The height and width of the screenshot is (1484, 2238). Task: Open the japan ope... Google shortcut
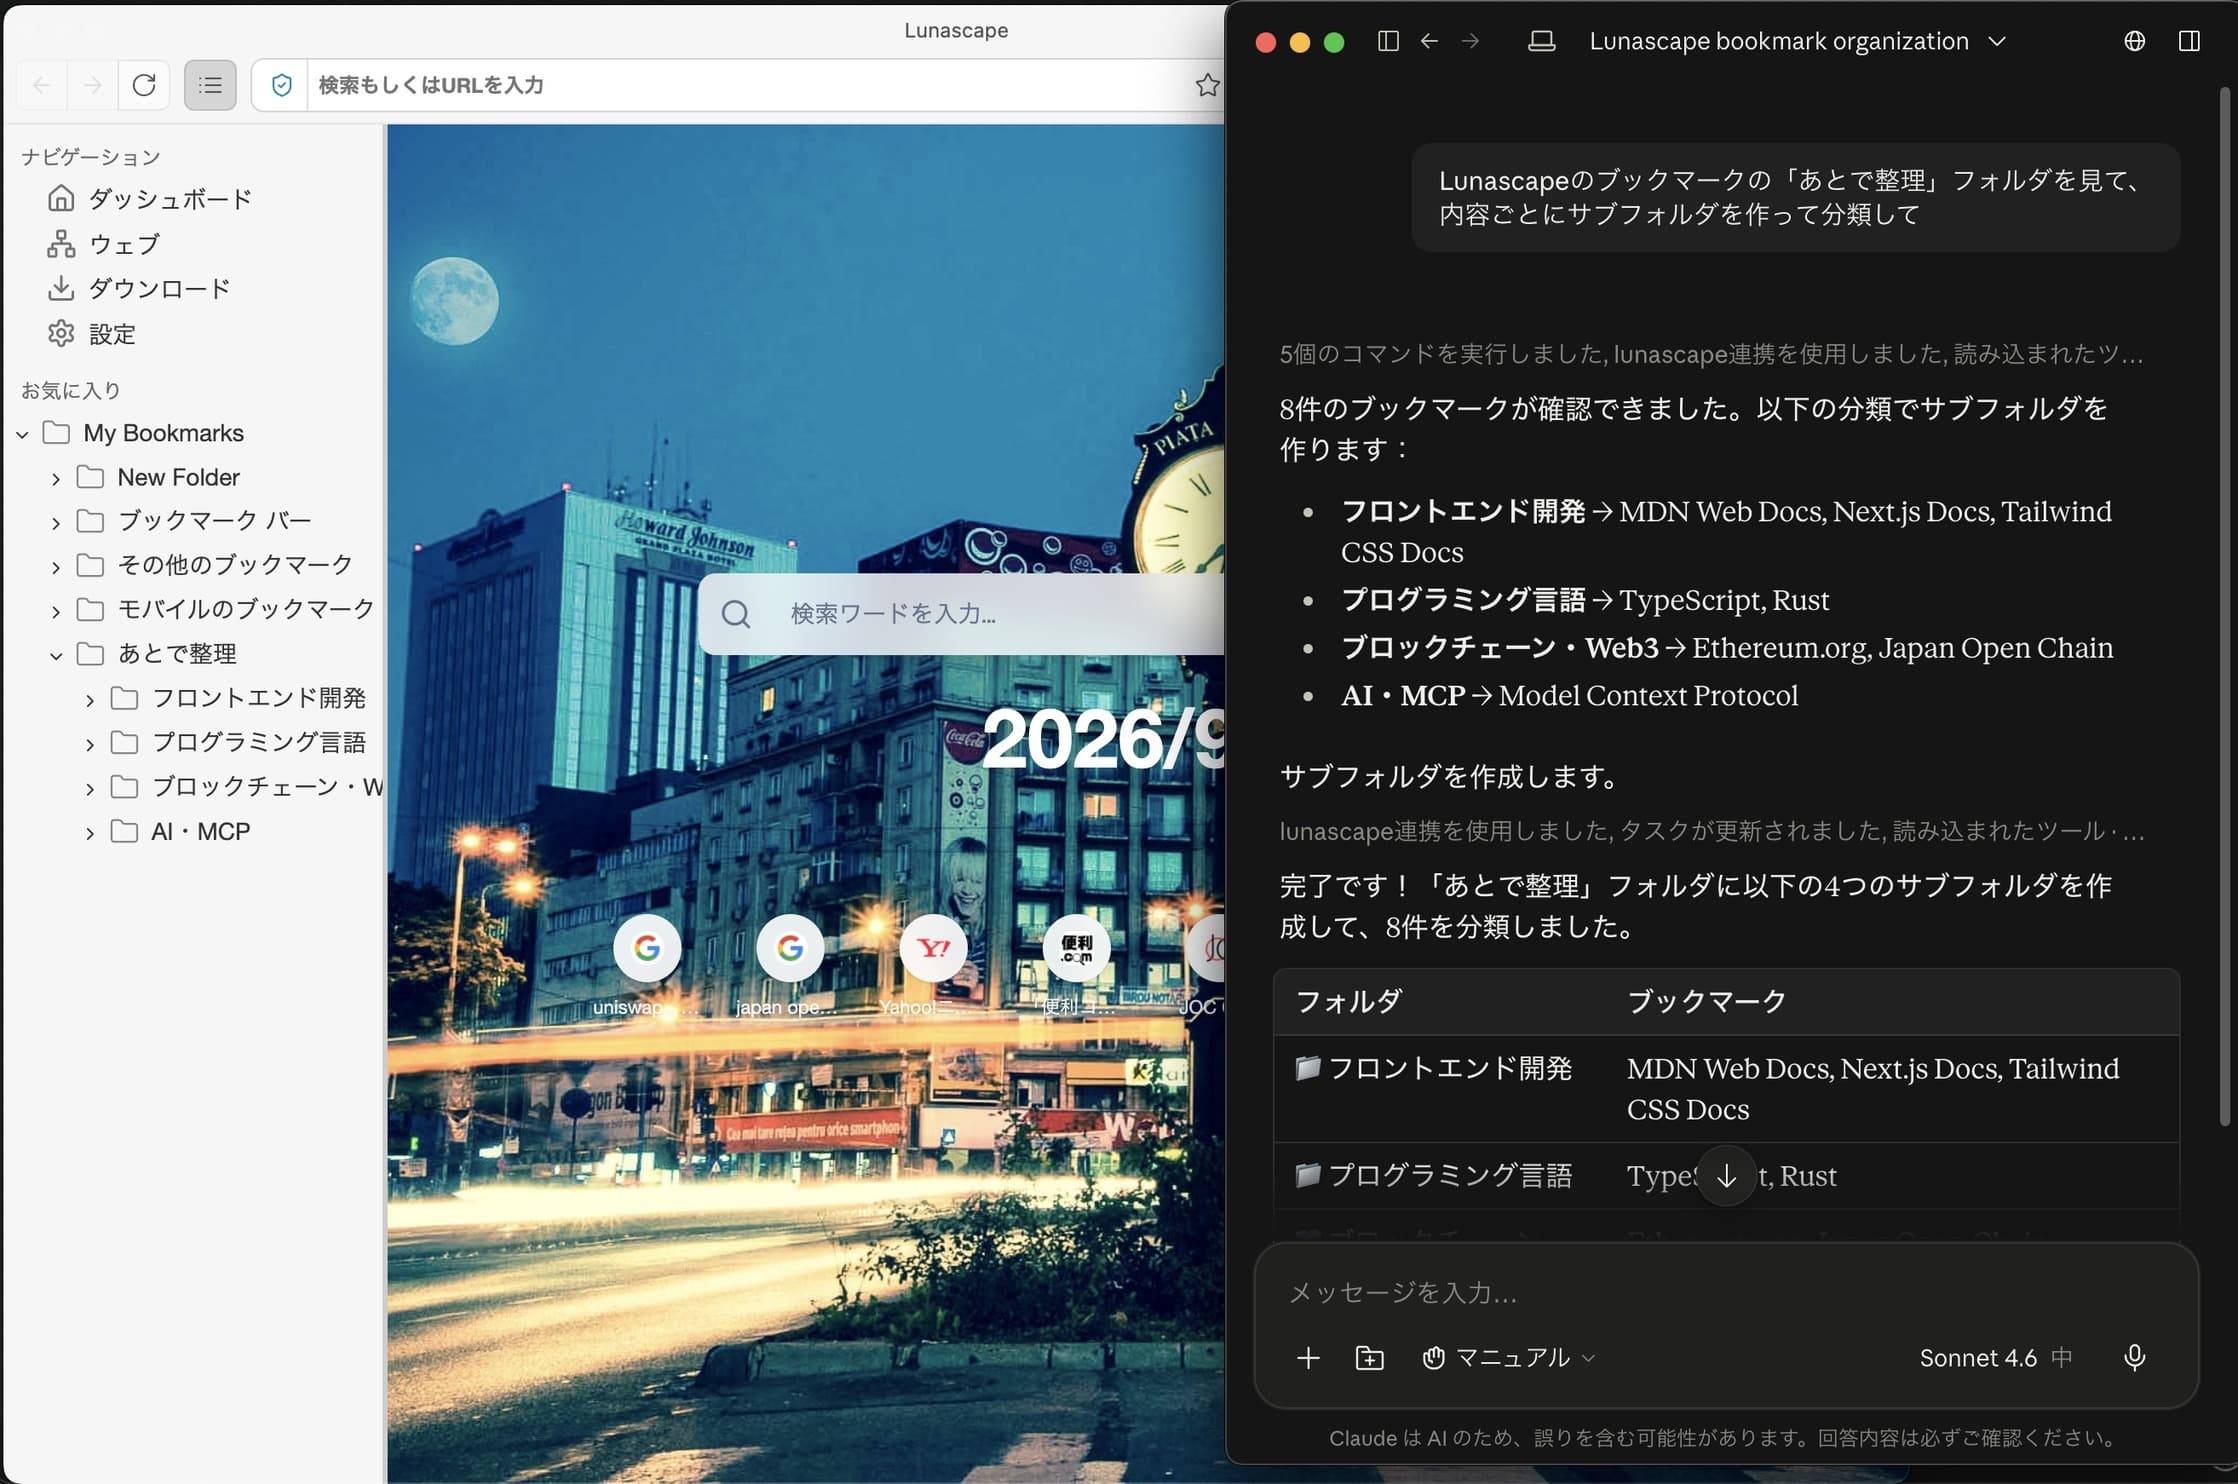pos(790,948)
